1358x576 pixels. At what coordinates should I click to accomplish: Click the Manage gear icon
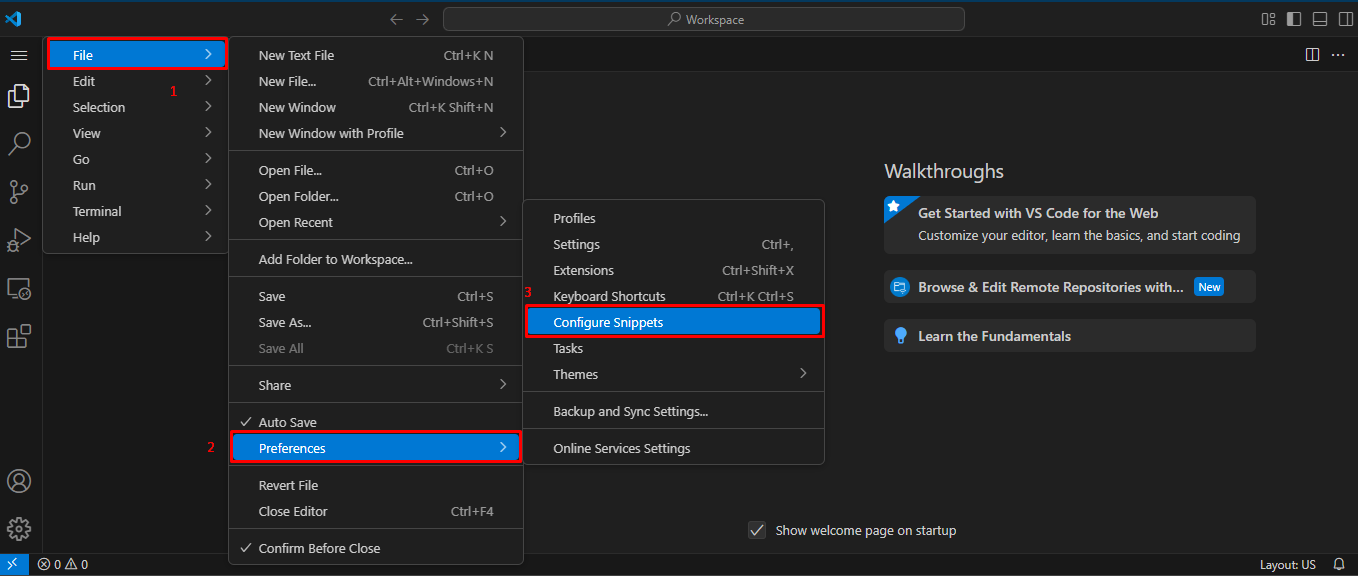18,529
